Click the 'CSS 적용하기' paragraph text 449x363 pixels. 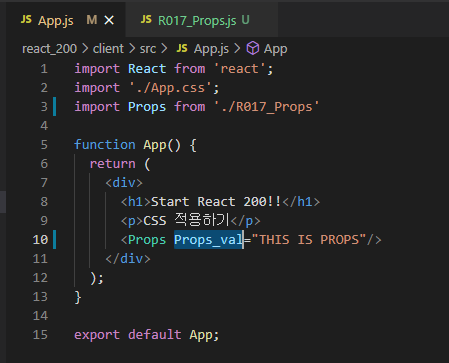187,221
